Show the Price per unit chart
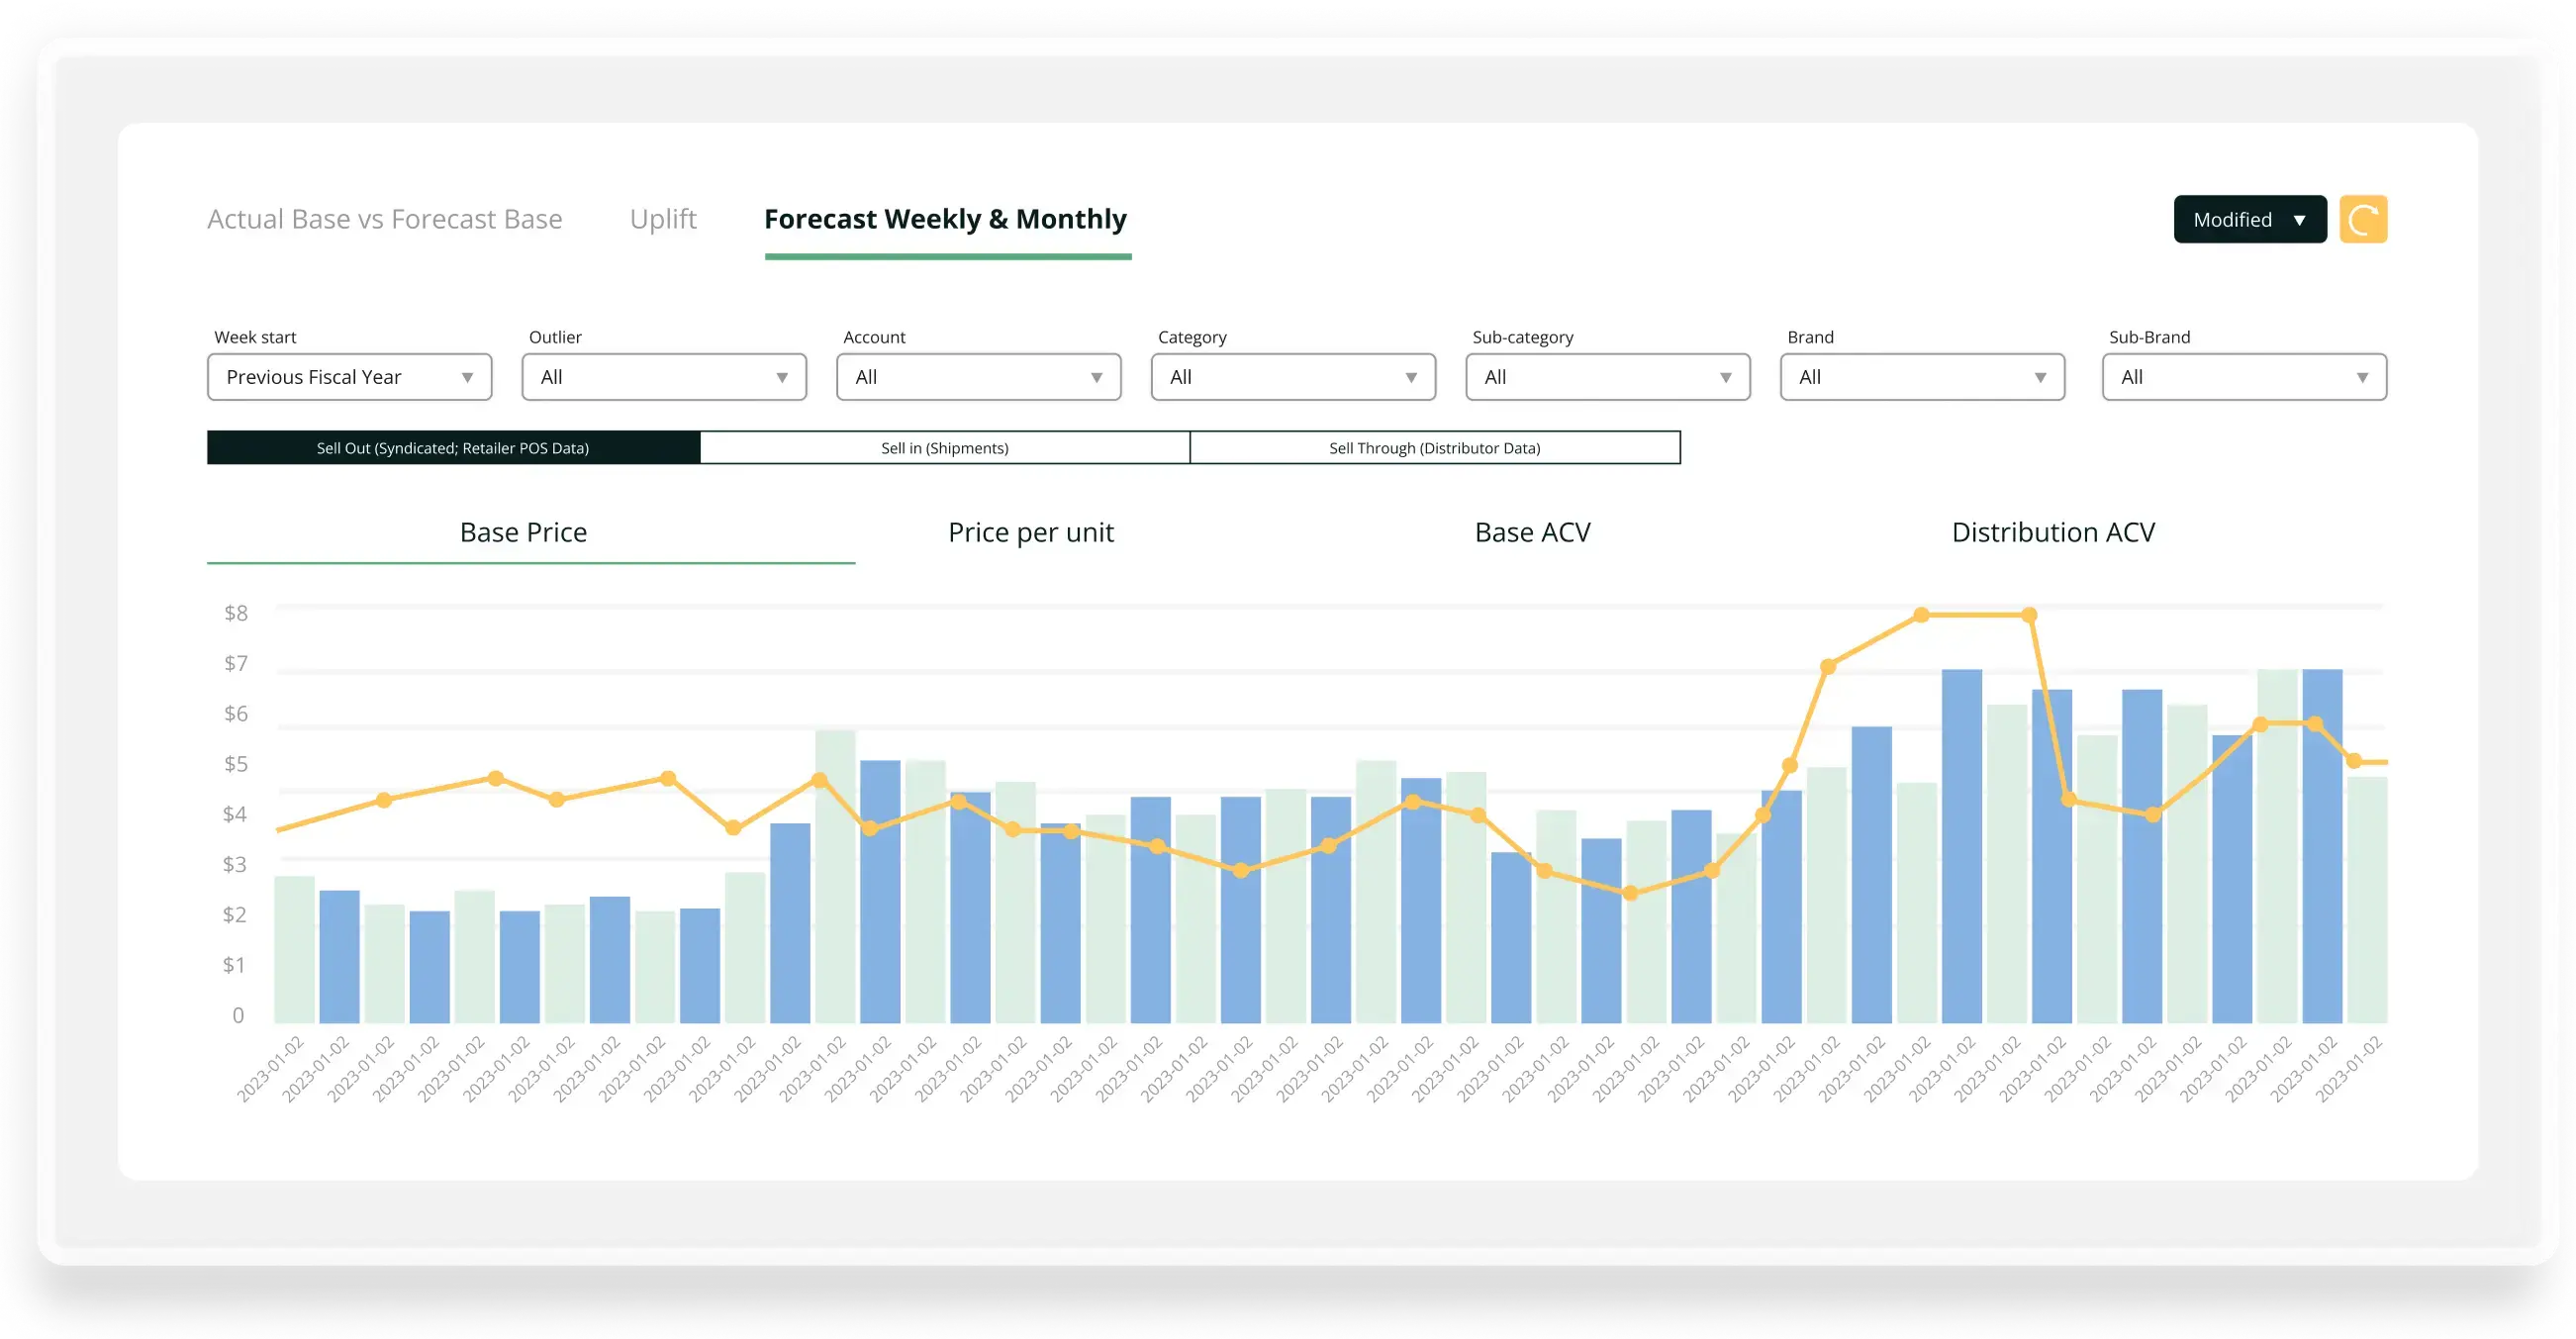2576x1339 pixels. [1030, 532]
